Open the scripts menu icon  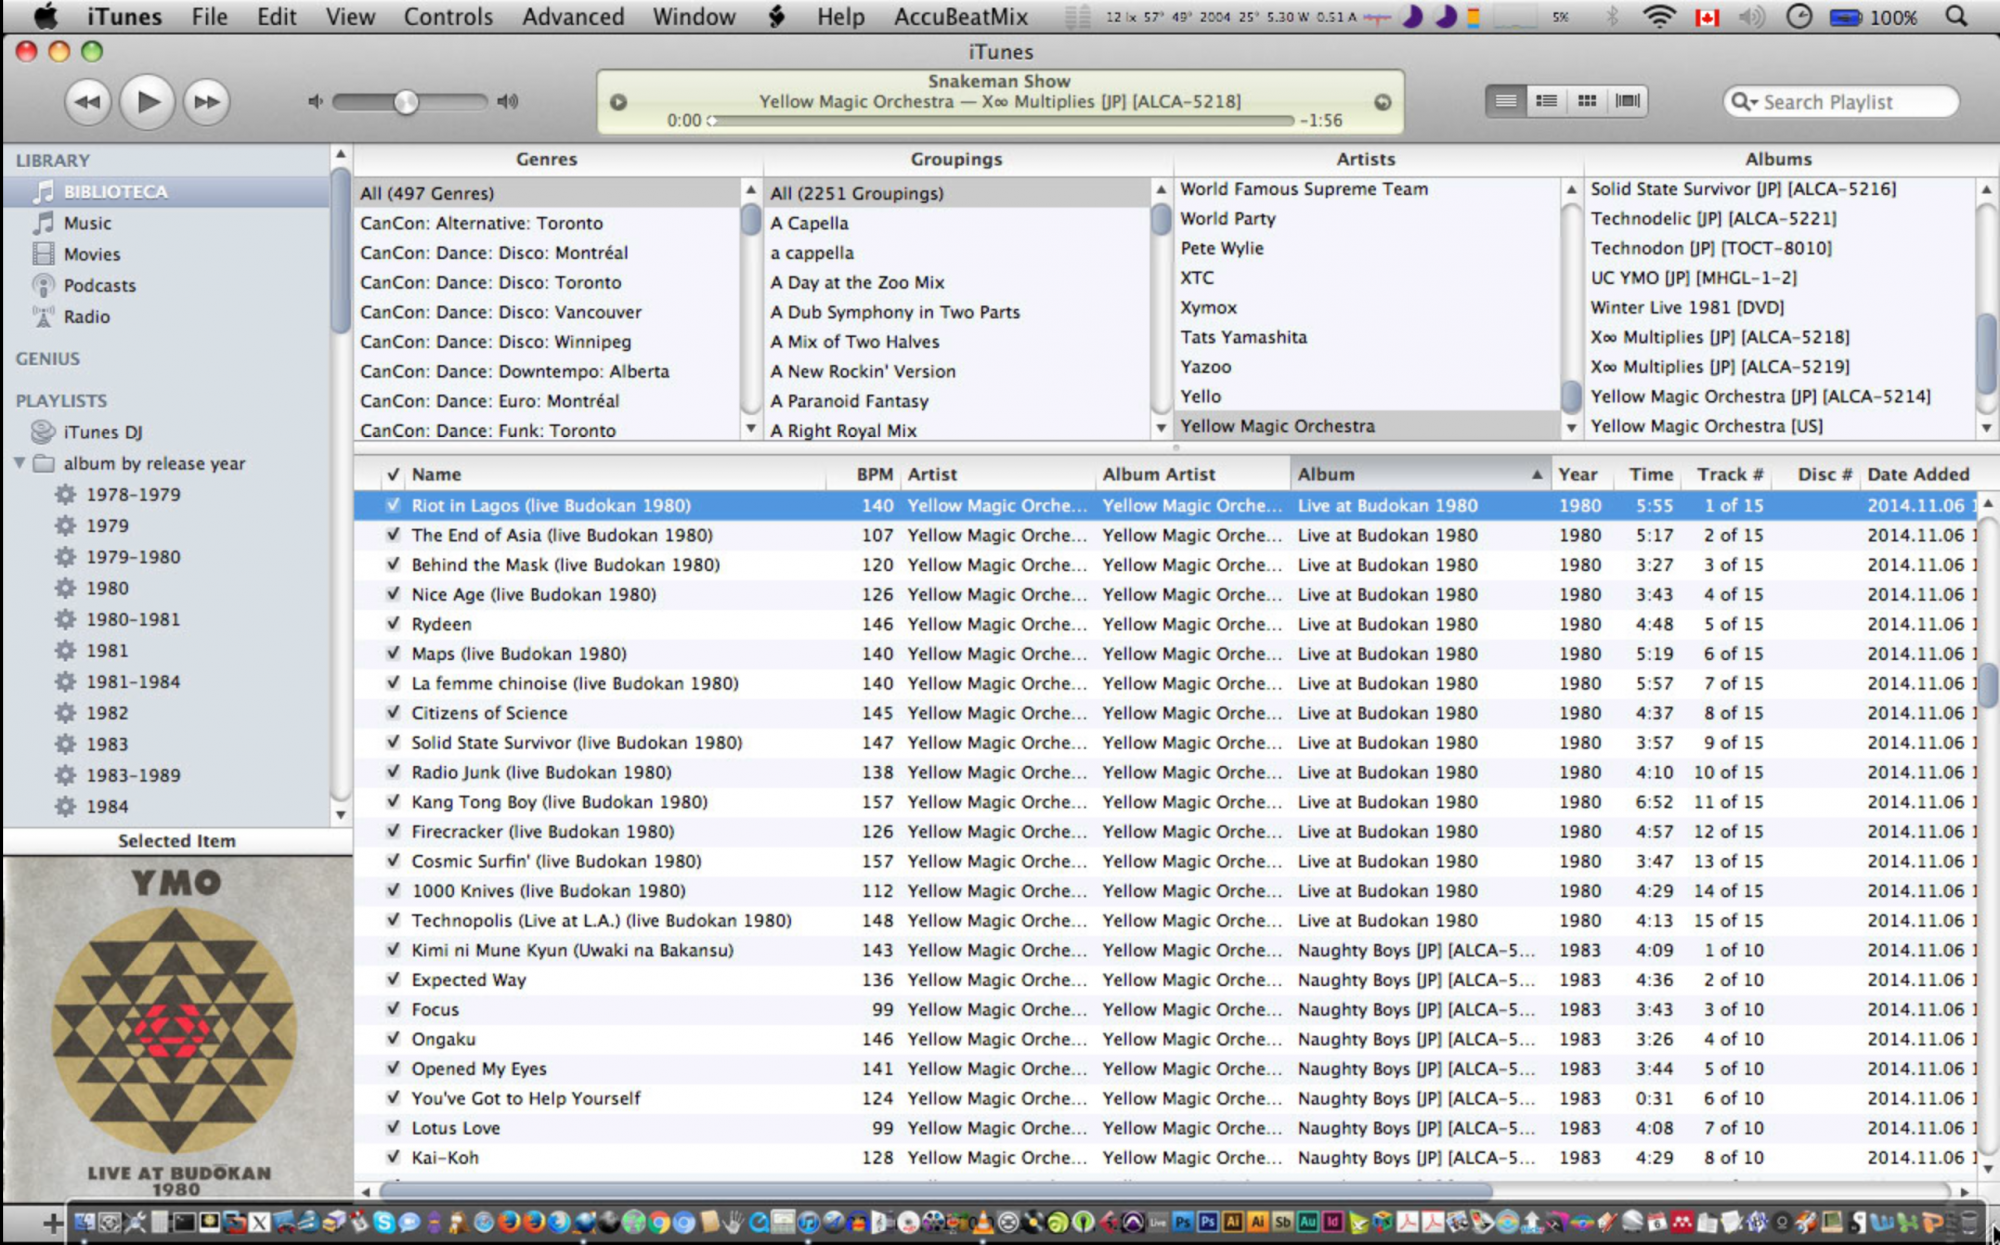(777, 16)
